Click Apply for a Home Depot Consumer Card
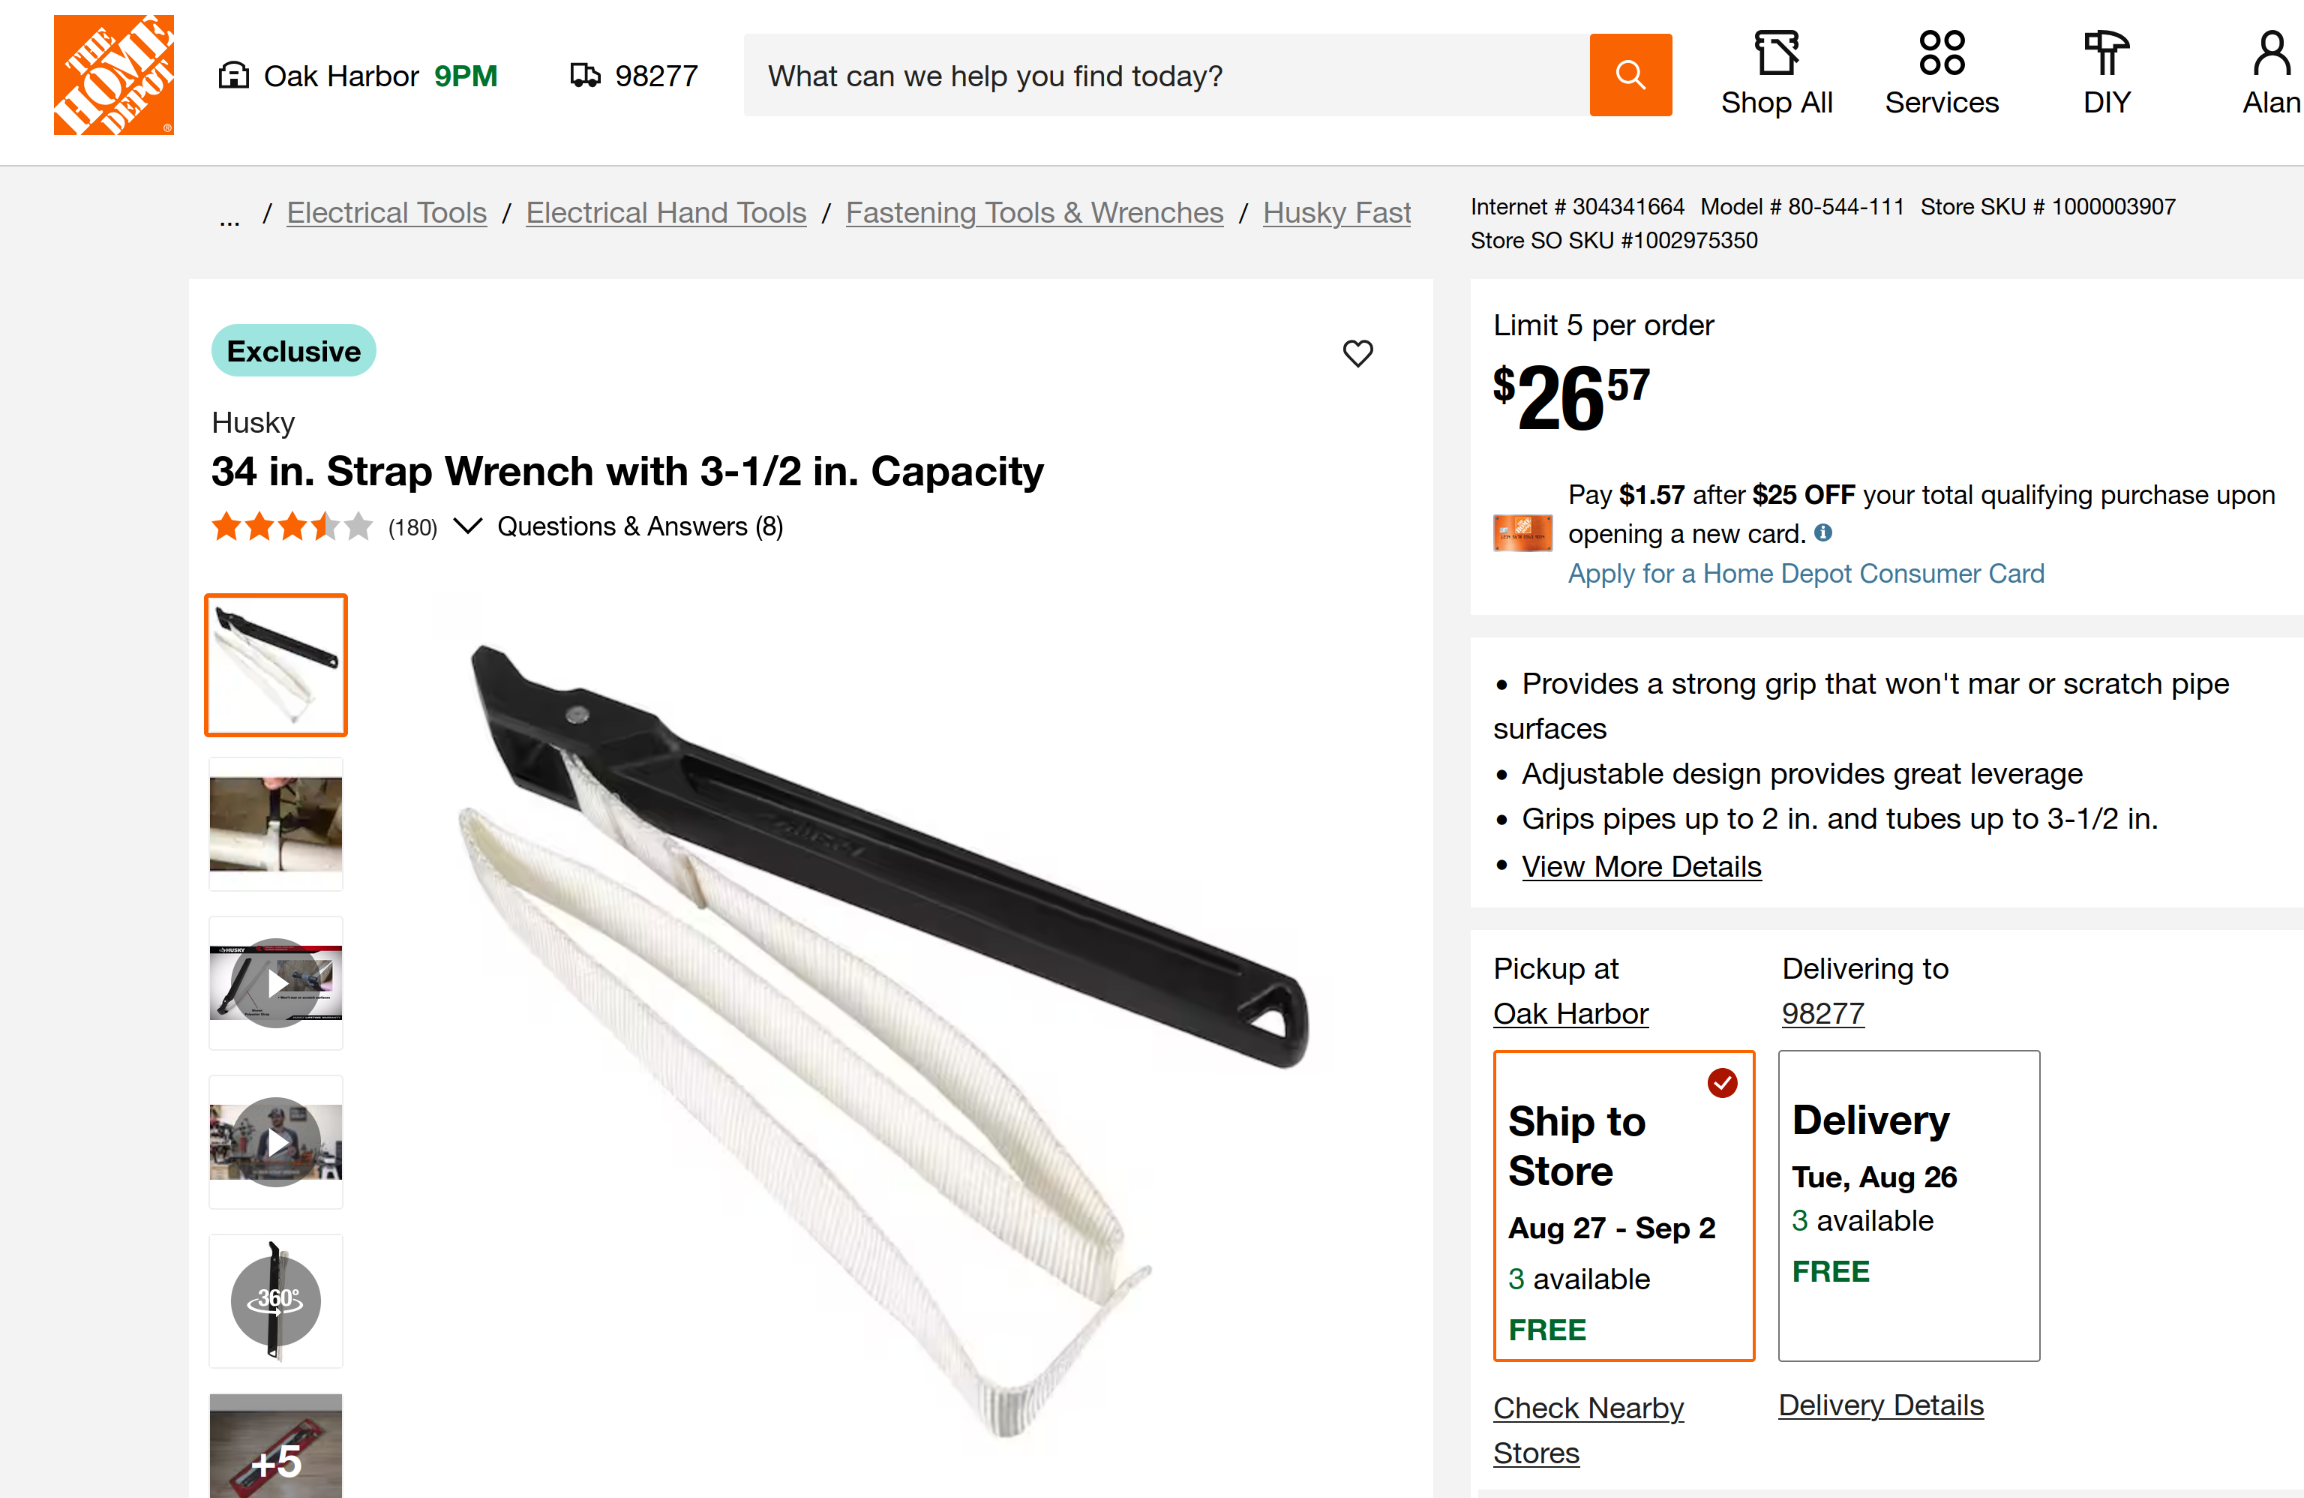 click(1805, 573)
